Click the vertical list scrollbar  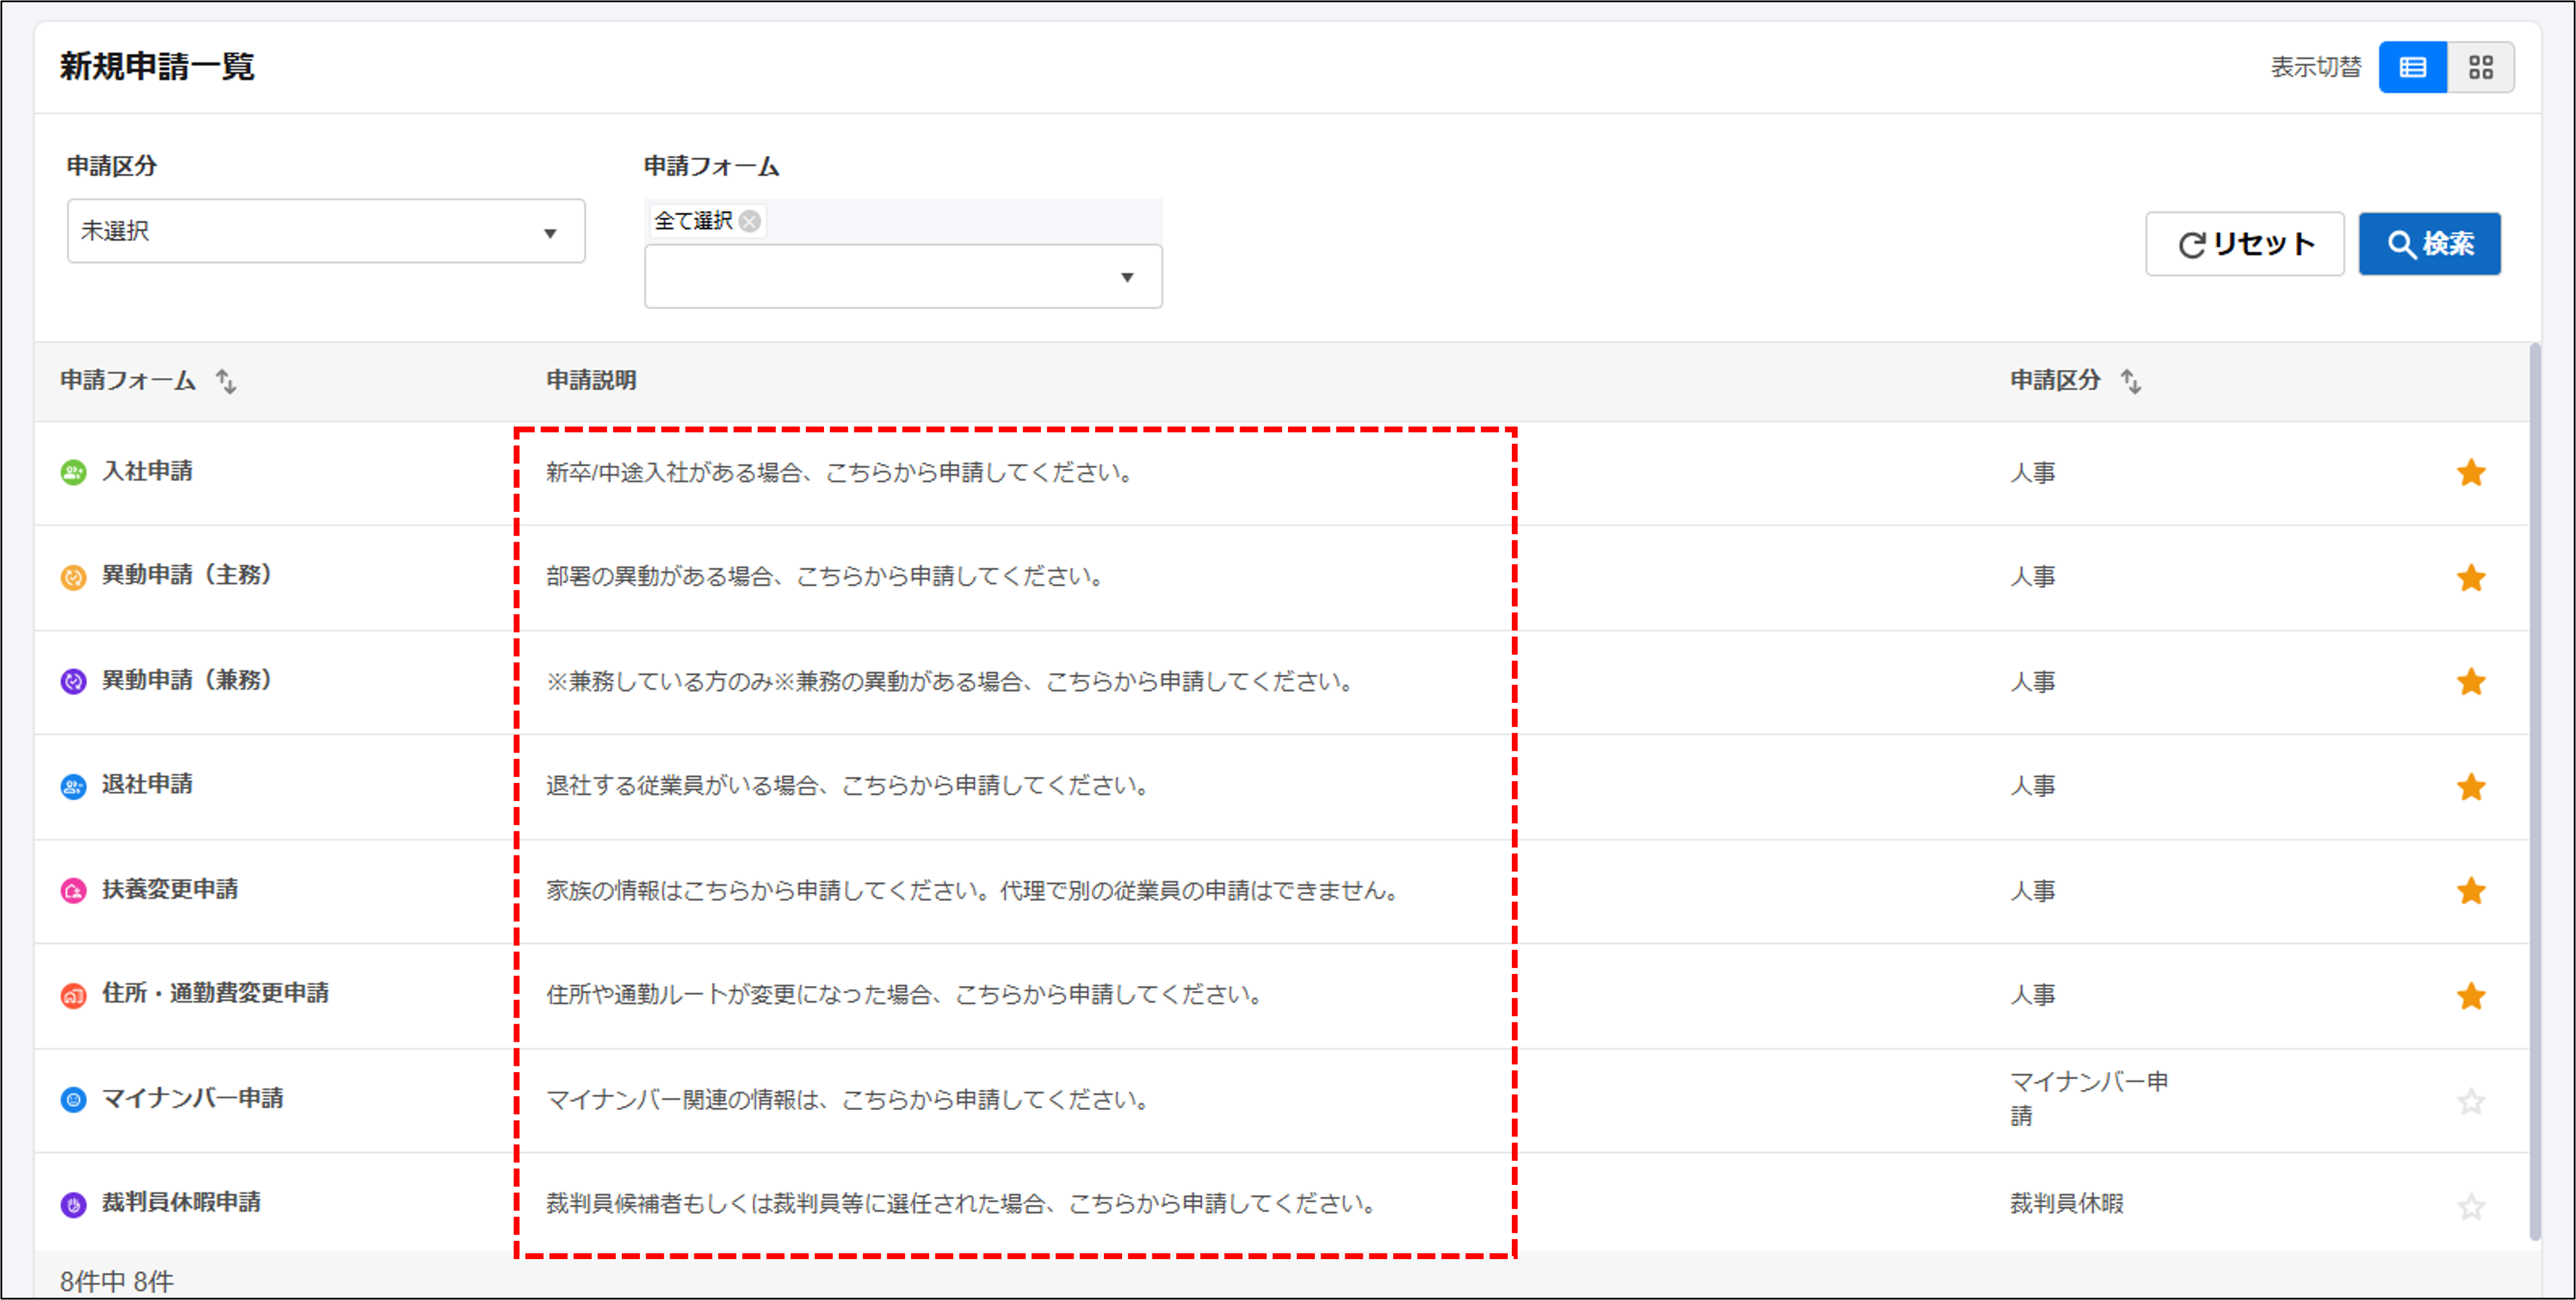coord(2534,790)
